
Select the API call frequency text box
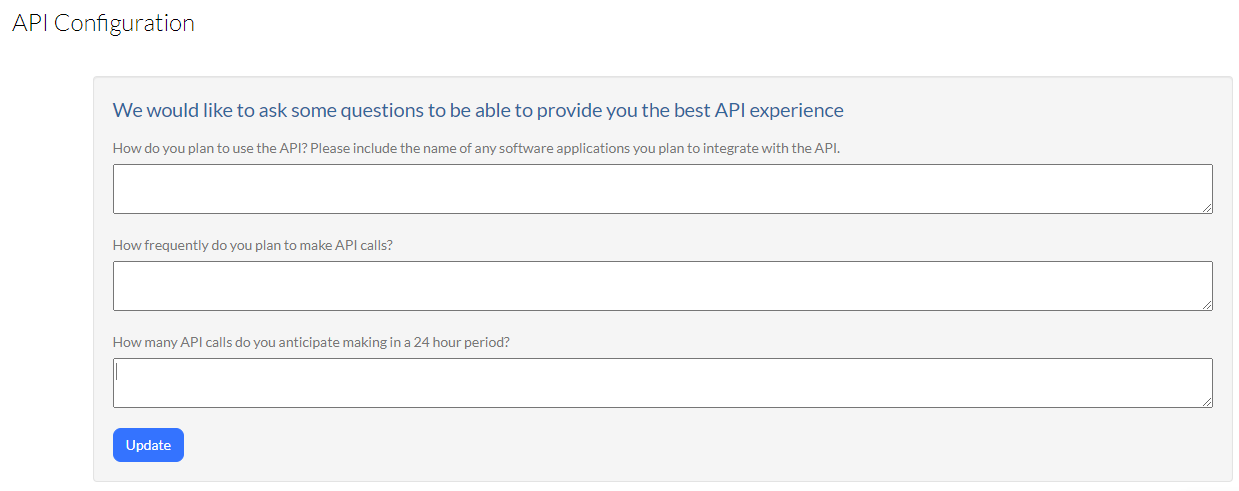(x=662, y=286)
